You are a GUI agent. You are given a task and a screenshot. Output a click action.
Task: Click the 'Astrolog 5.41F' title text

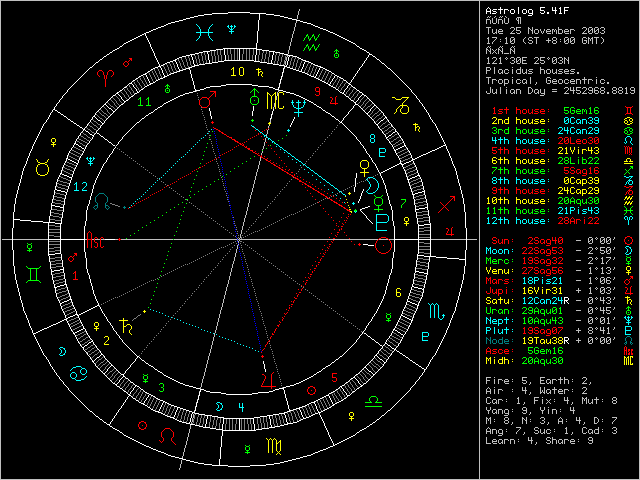coord(527,11)
